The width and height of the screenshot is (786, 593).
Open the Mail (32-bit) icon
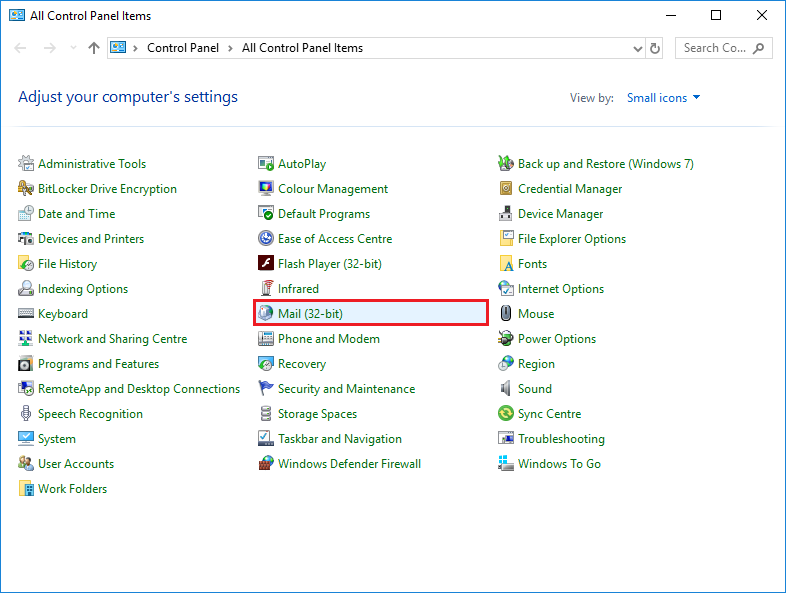pos(266,314)
